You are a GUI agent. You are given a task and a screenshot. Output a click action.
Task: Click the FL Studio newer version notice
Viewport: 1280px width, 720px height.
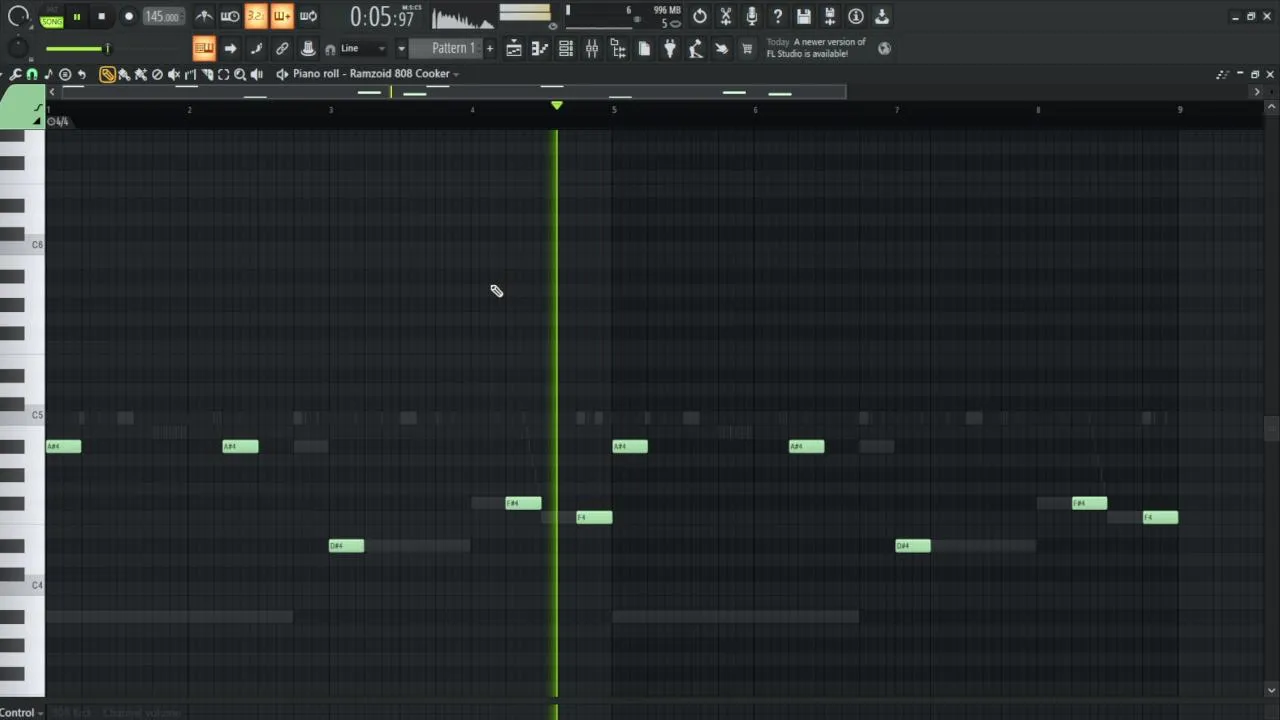tap(816, 48)
